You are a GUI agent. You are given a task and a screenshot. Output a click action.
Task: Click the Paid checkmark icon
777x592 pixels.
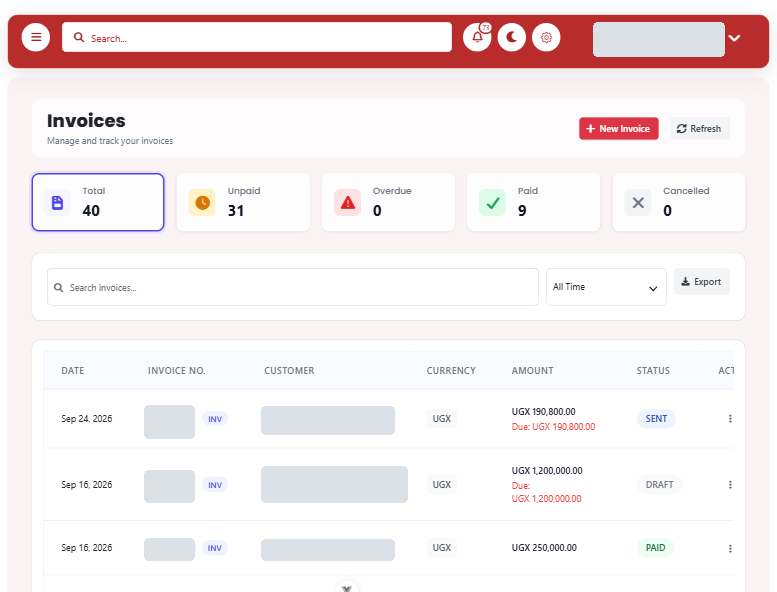(x=493, y=203)
